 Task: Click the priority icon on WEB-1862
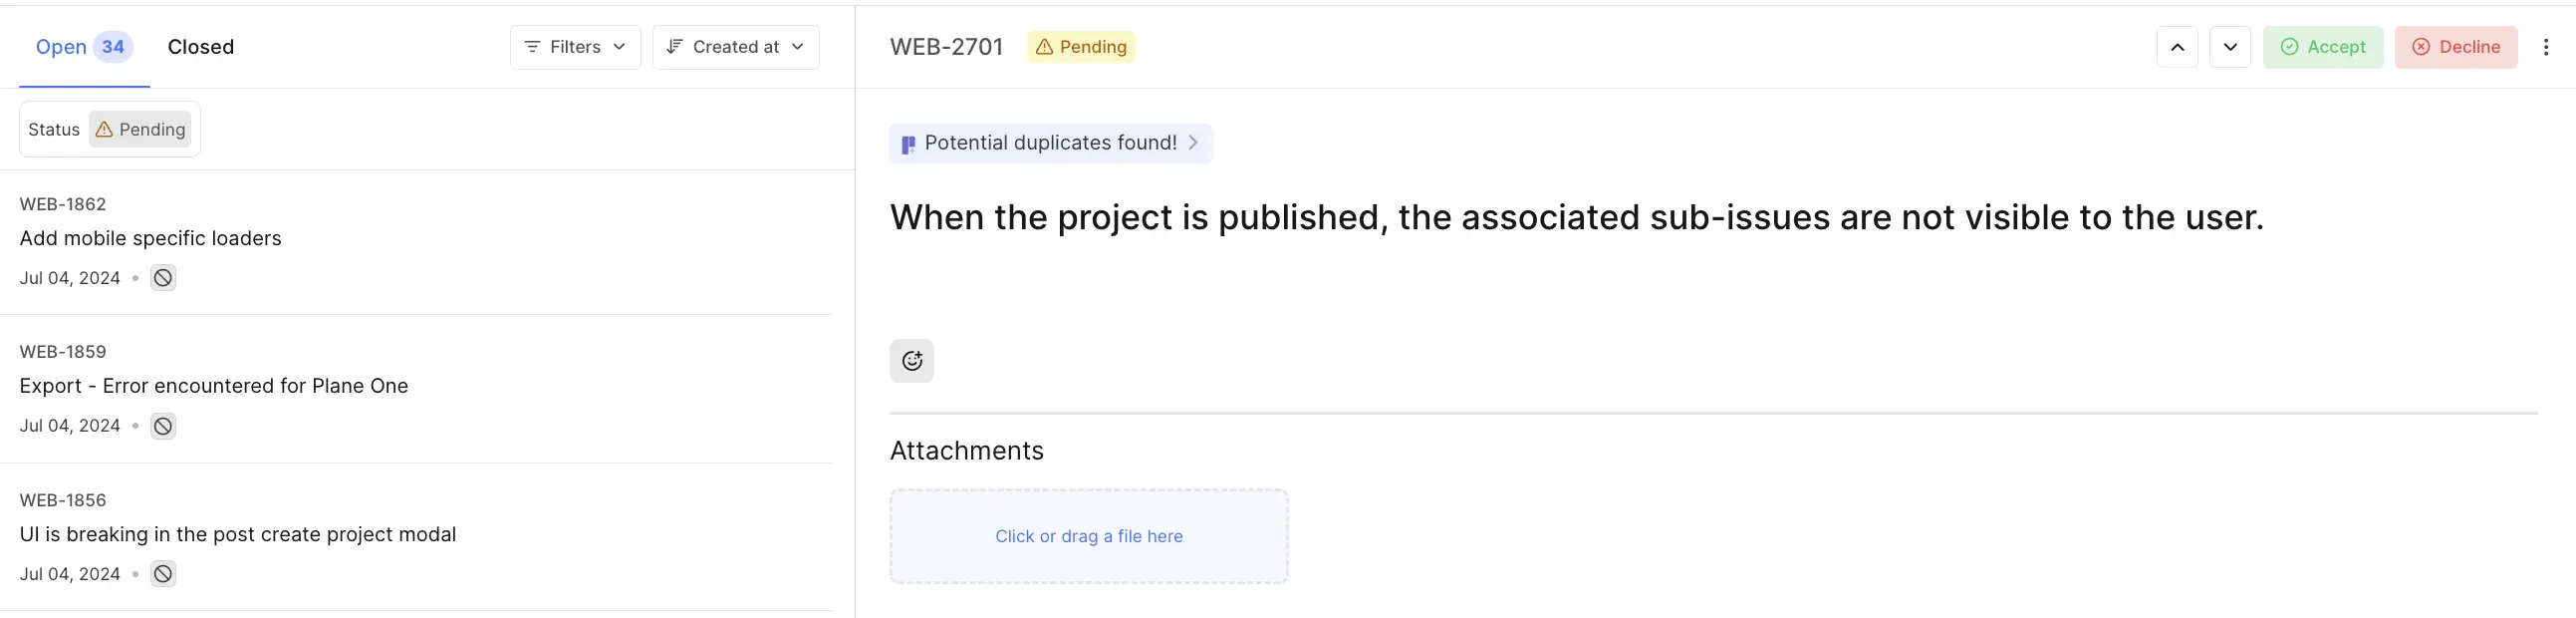coord(163,278)
